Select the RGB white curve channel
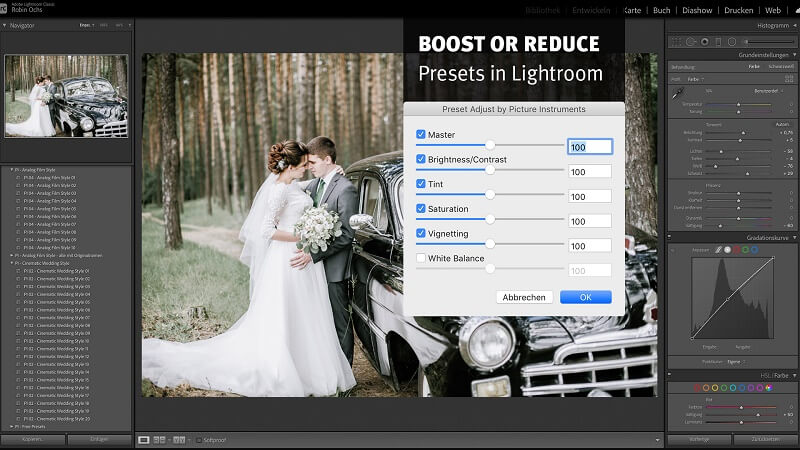This screenshot has width=800, height=450. click(x=728, y=250)
